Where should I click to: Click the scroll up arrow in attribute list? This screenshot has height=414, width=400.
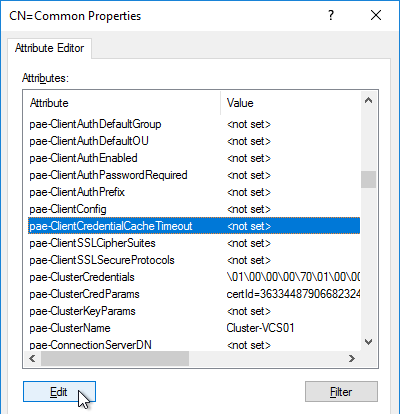point(368,100)
